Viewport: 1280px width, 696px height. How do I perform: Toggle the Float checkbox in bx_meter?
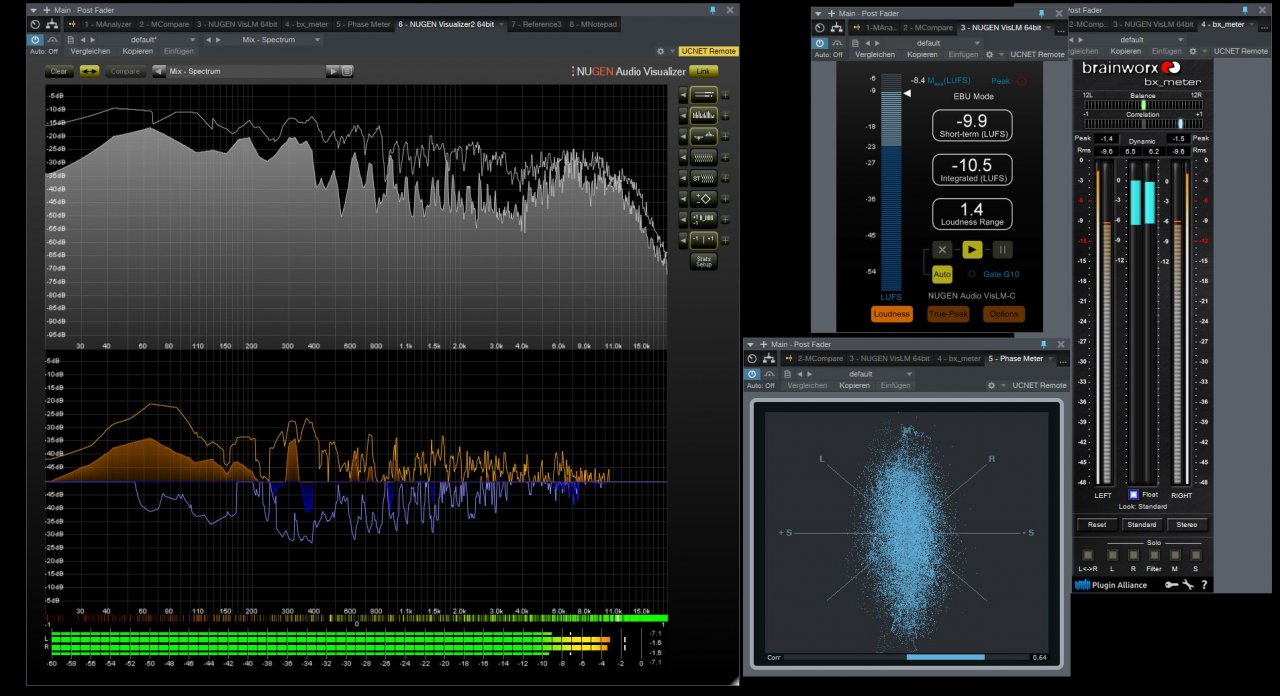pos(1132,494)
